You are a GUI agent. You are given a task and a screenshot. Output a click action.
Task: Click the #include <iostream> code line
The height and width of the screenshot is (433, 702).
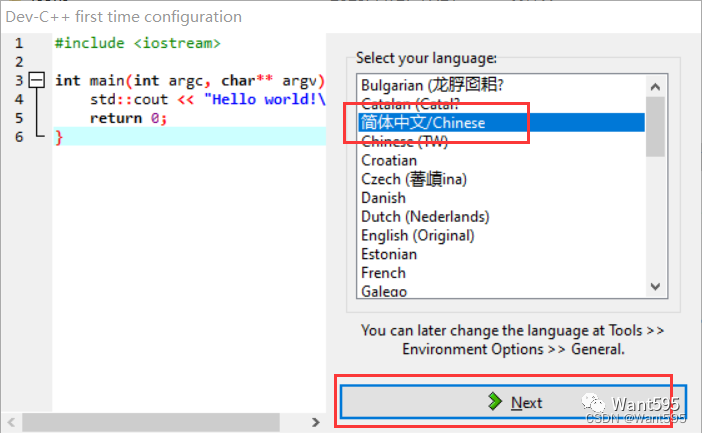click(137, 43)
